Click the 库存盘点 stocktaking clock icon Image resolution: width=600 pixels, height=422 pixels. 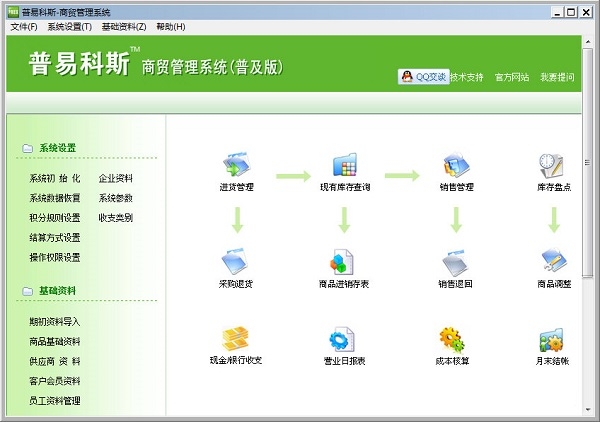point(551,165)
